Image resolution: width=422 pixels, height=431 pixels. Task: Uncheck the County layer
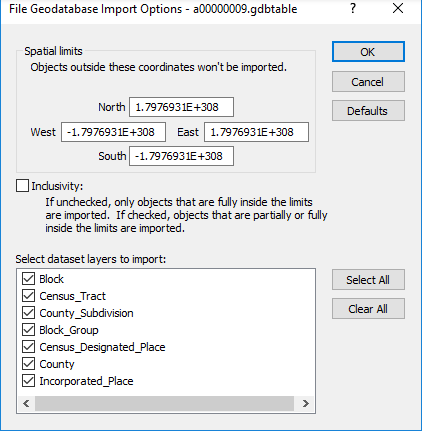click(28, 364)
